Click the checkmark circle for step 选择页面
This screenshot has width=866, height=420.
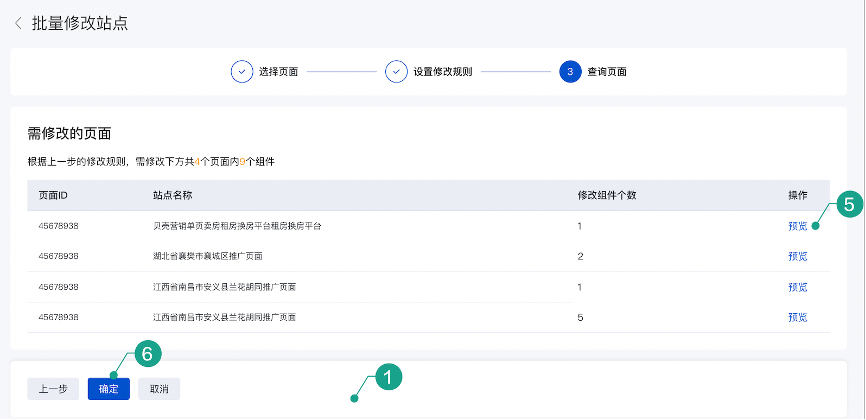tap(242, 72)
